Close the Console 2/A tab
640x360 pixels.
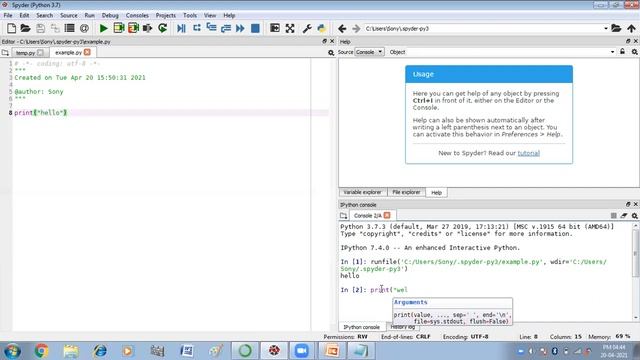[387, 215]
